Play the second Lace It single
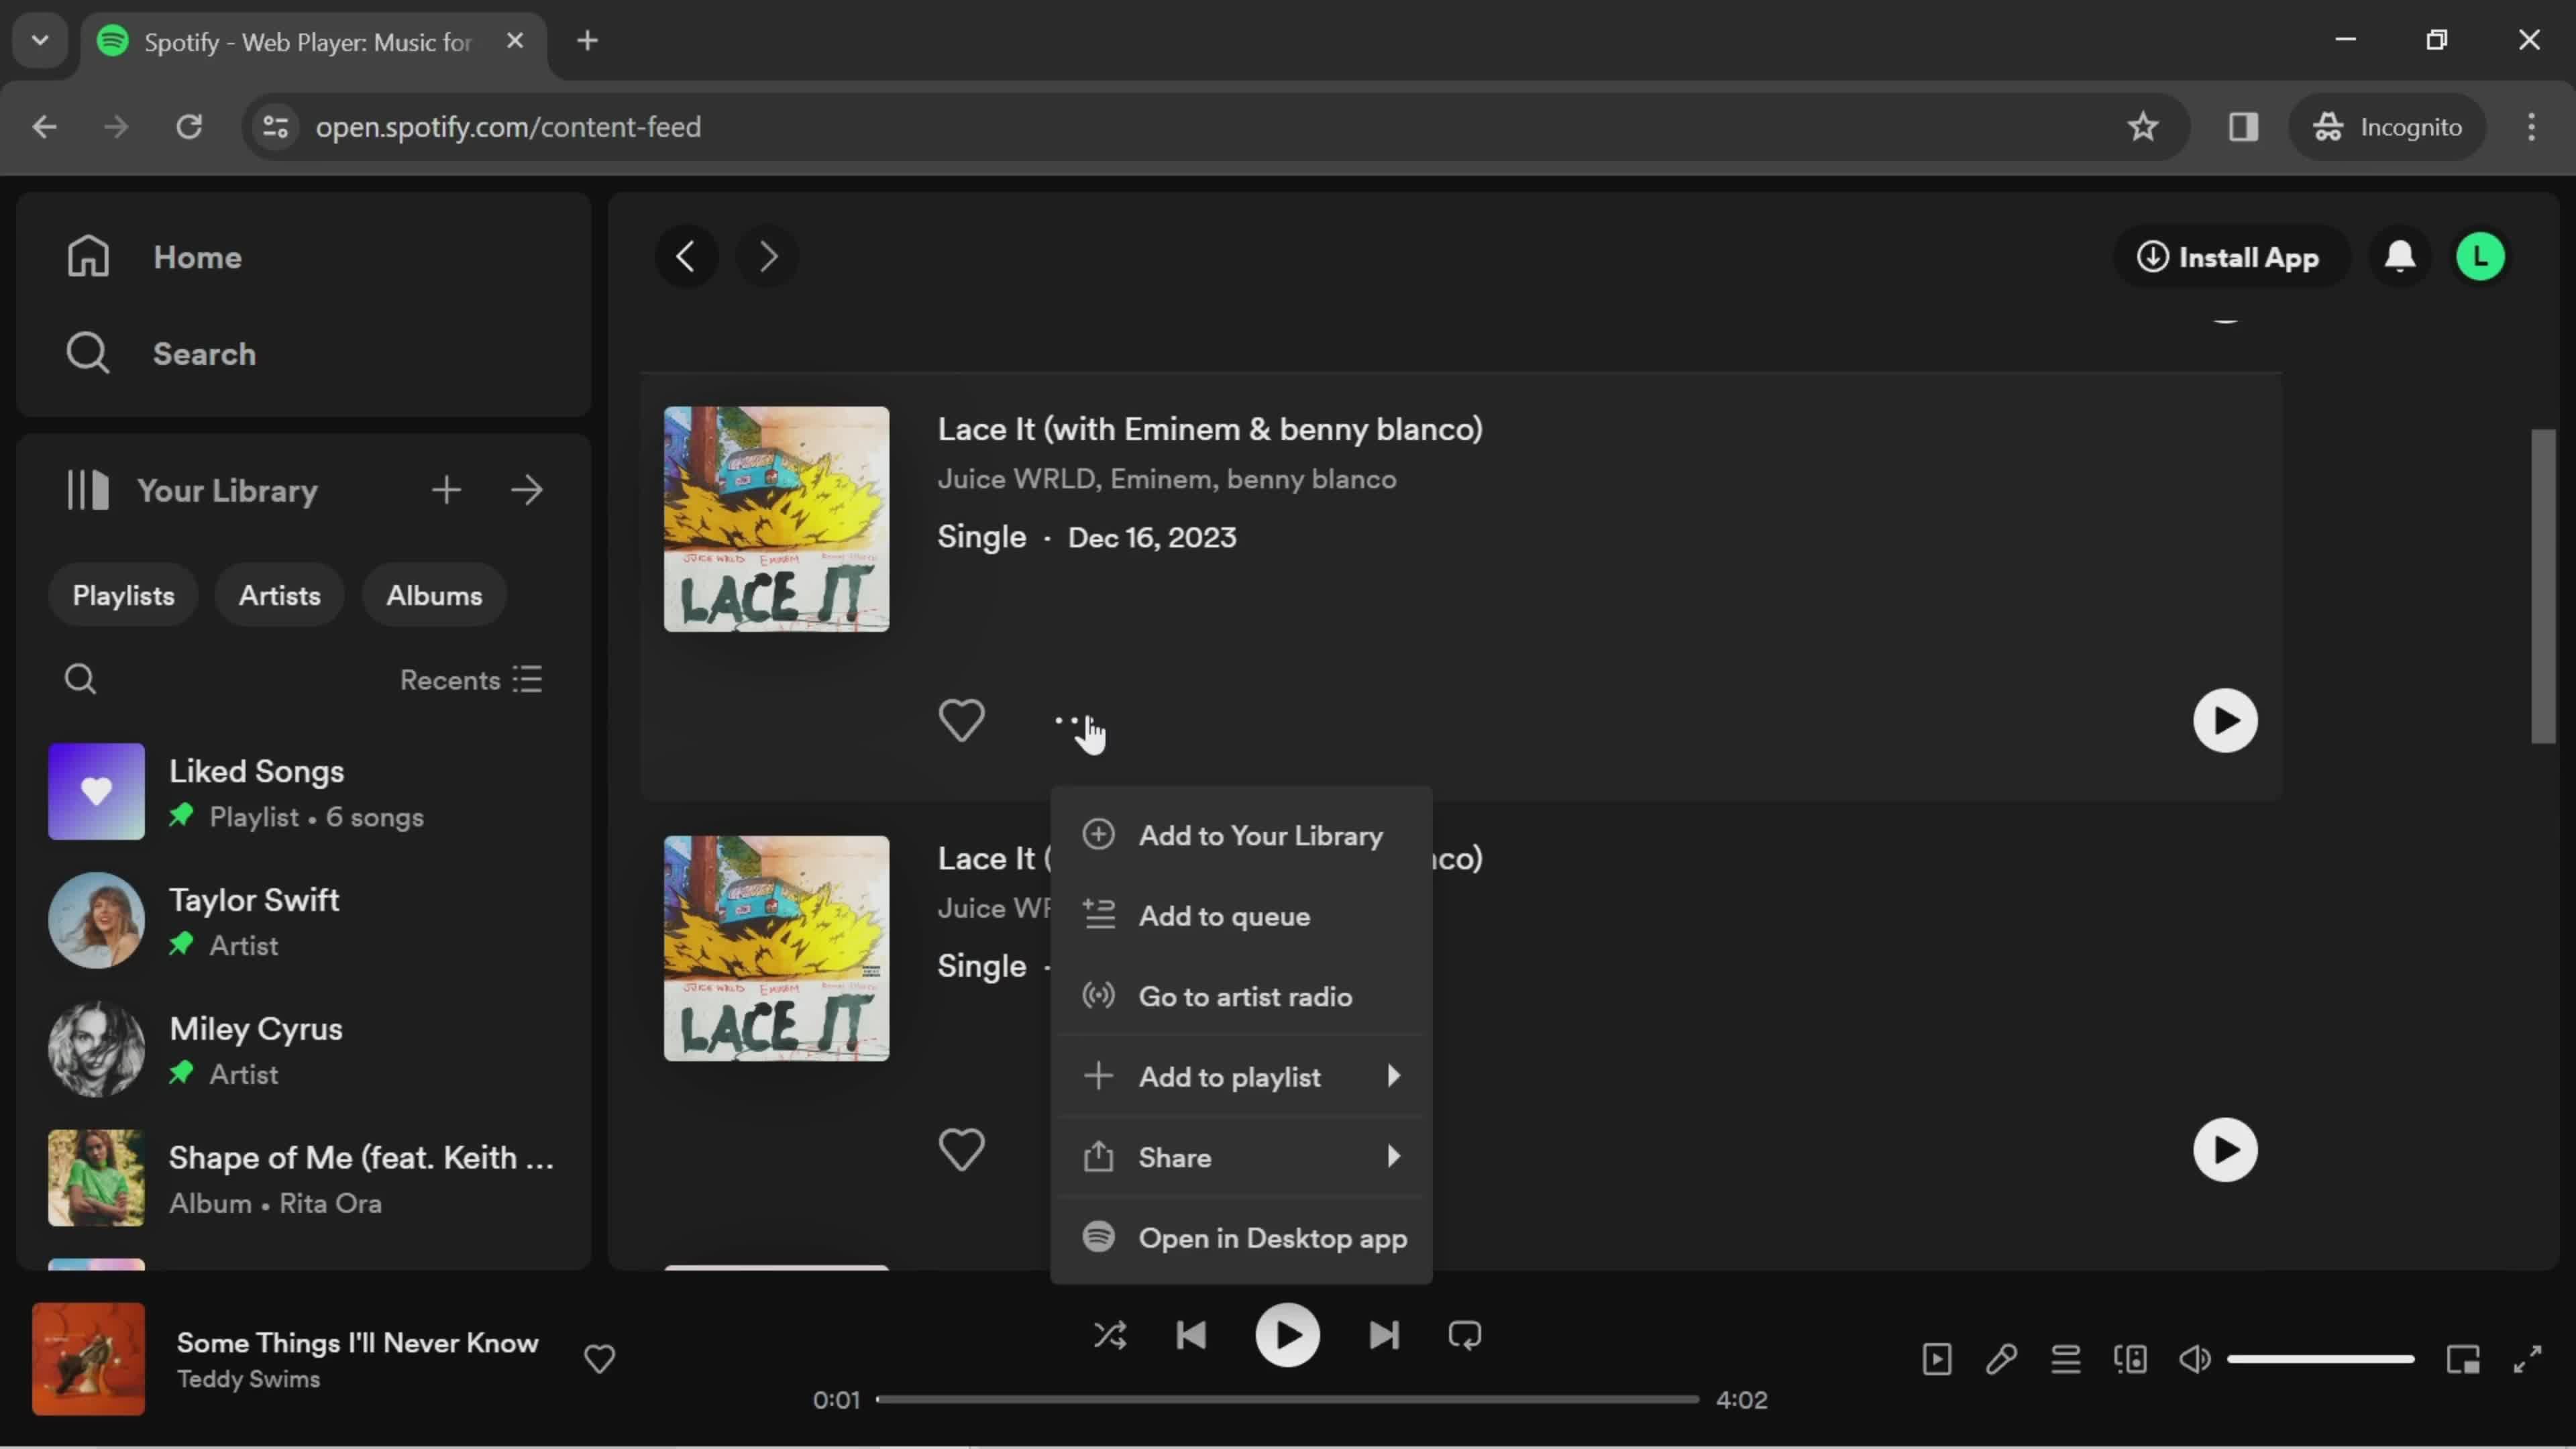 coord(2225,1150)
